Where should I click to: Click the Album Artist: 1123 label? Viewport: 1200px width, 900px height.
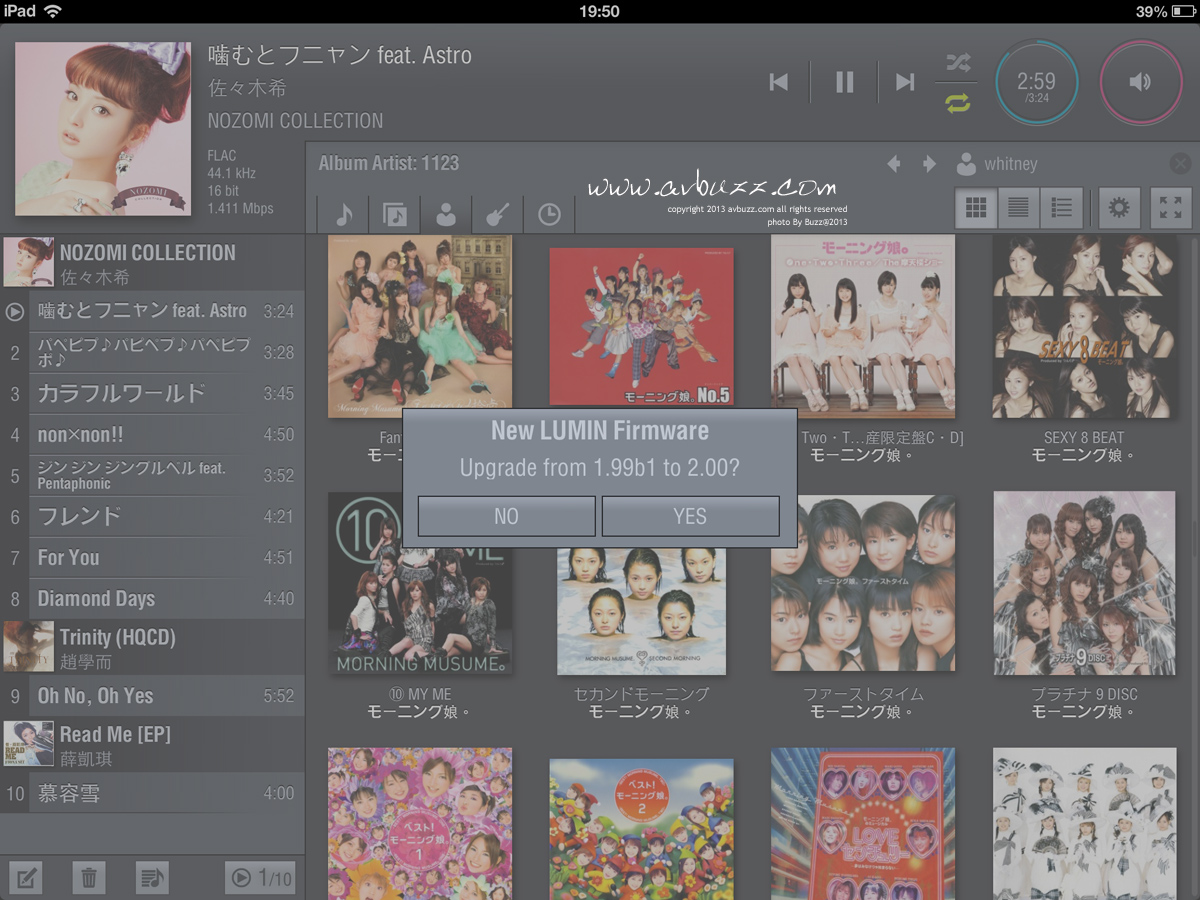389,164
